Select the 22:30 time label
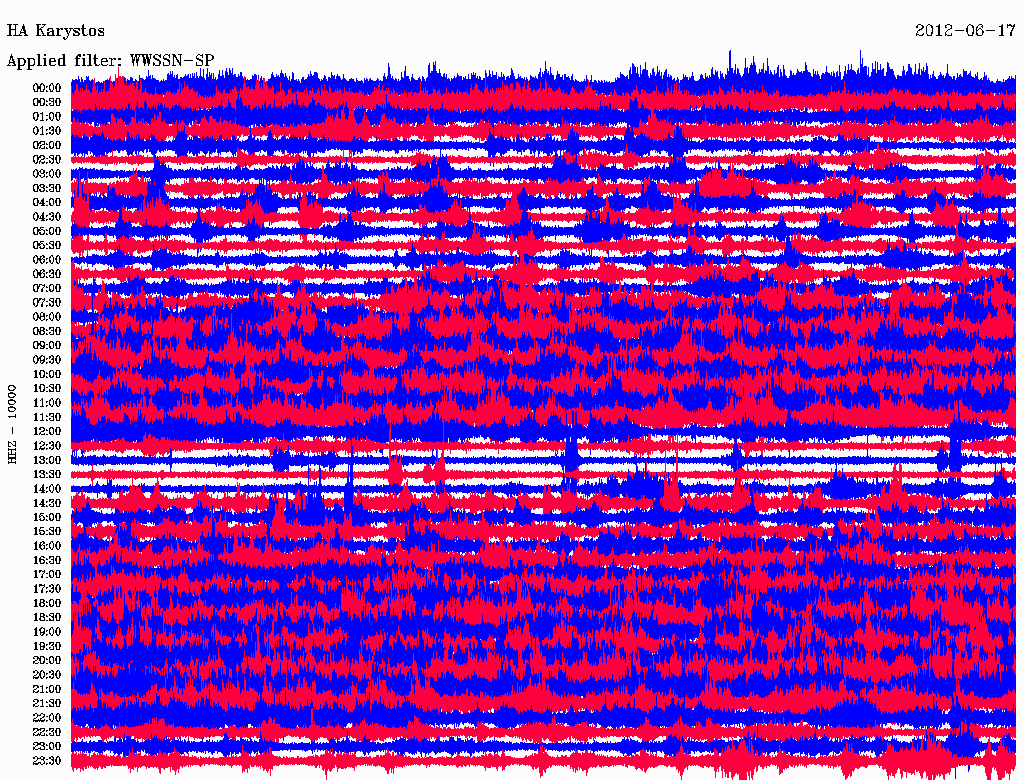This screenshot has height=780, width=1024. 47,732
